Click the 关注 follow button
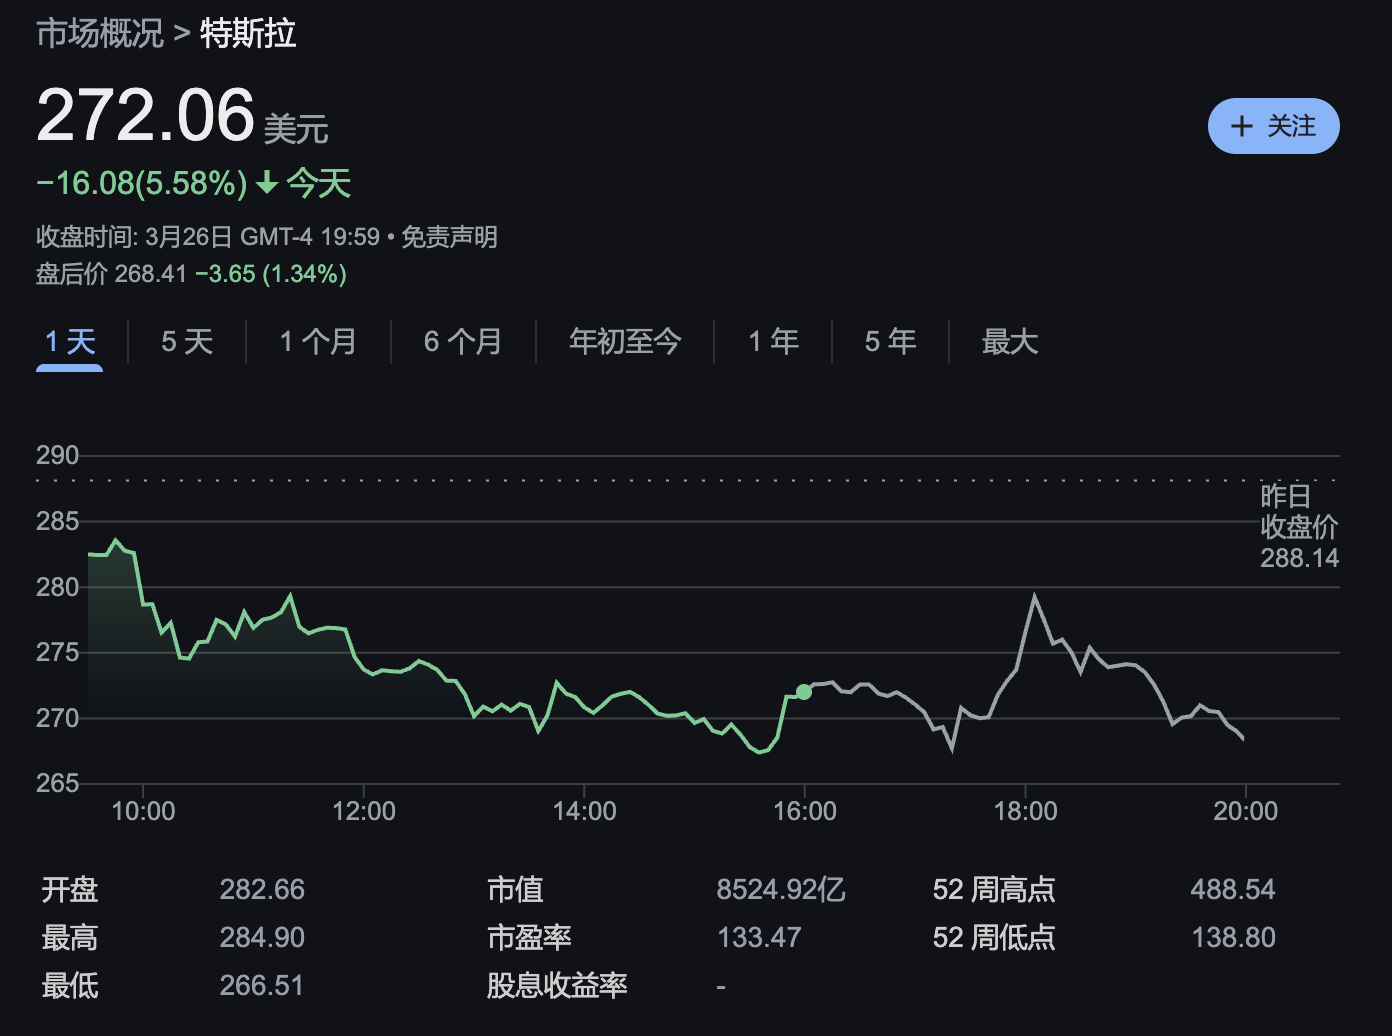1392x1036 pixels. 1273,126
